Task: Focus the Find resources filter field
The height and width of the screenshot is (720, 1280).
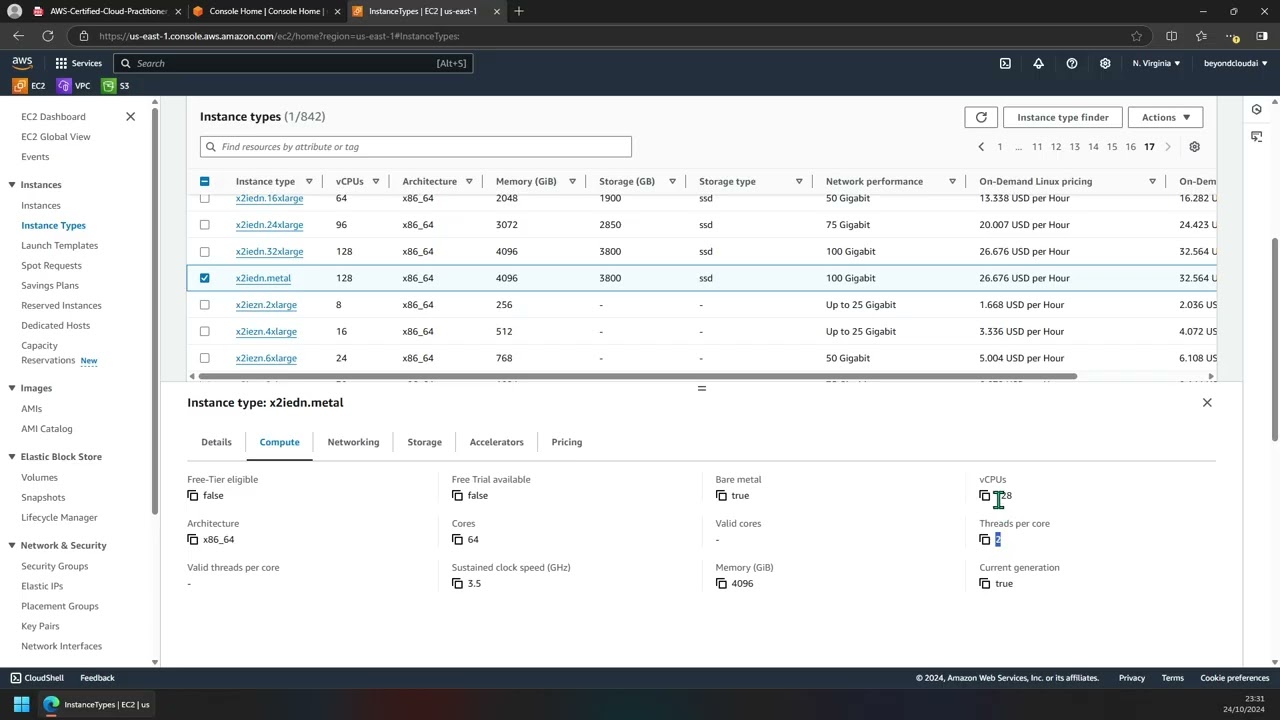Action: tap(415, 147)
